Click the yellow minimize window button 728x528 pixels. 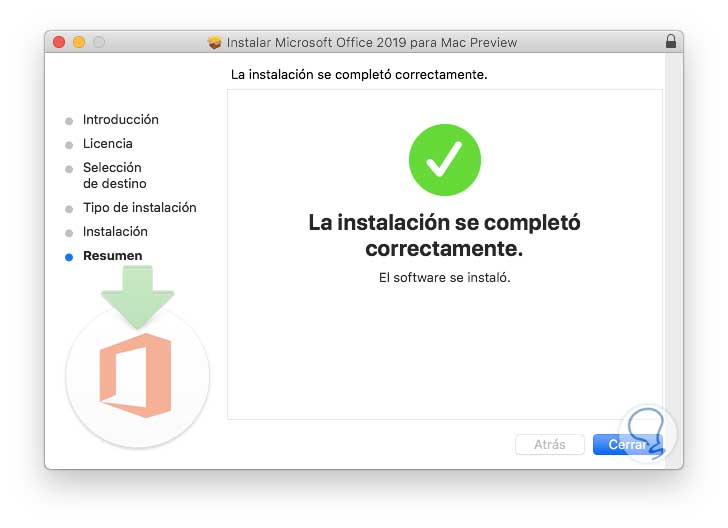tap(79, 42)
